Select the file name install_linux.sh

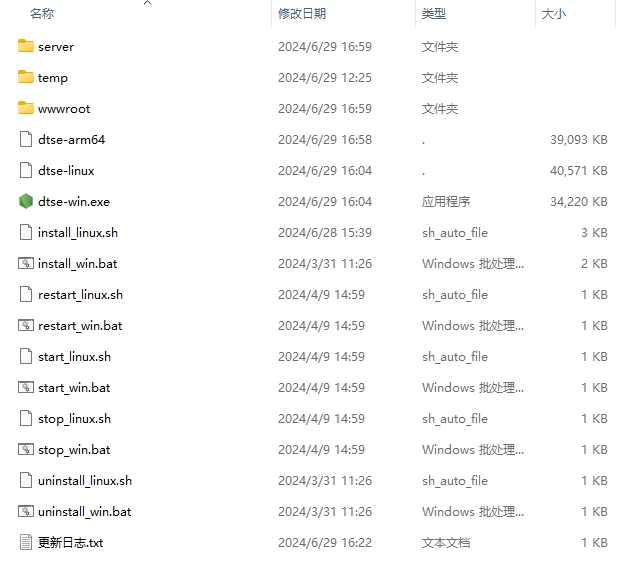(78, 232)
